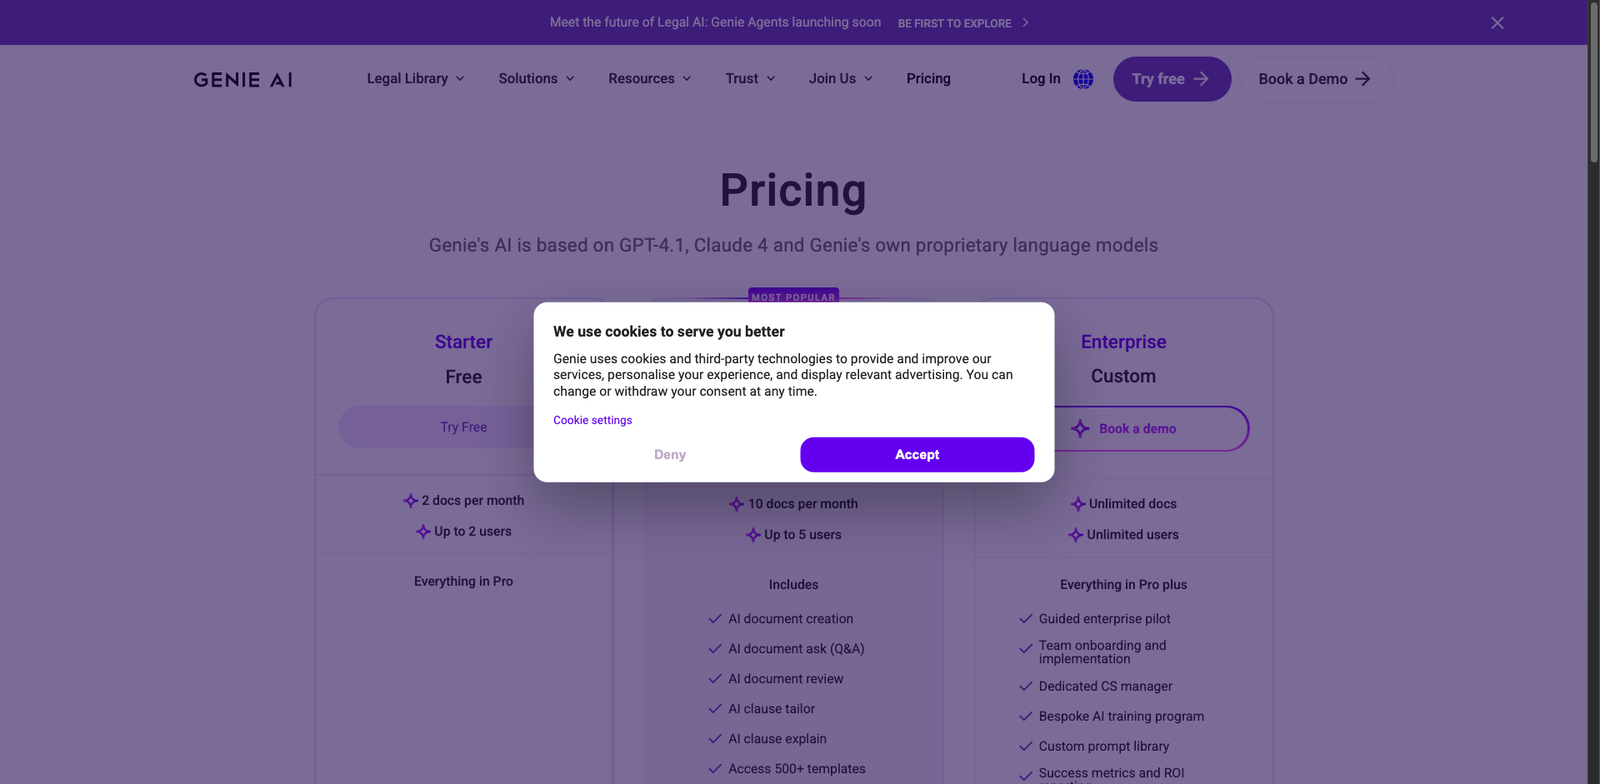
Task: Accept the cookie consent
Action: [x=916, y=454]
